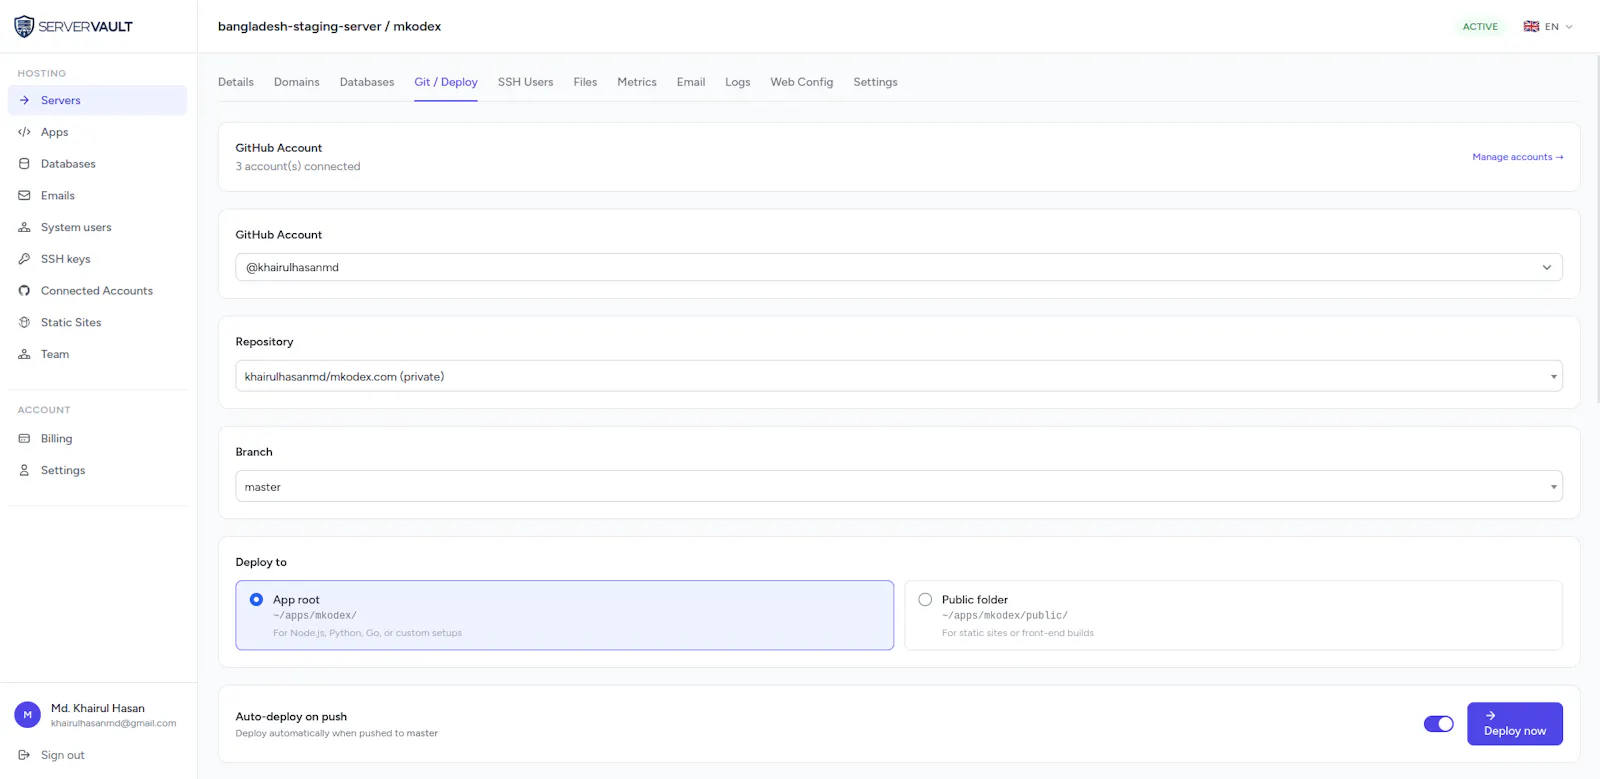Screen dimensions: 1600x779
Task: Select the App root radio button
Action: pos(256,600)
